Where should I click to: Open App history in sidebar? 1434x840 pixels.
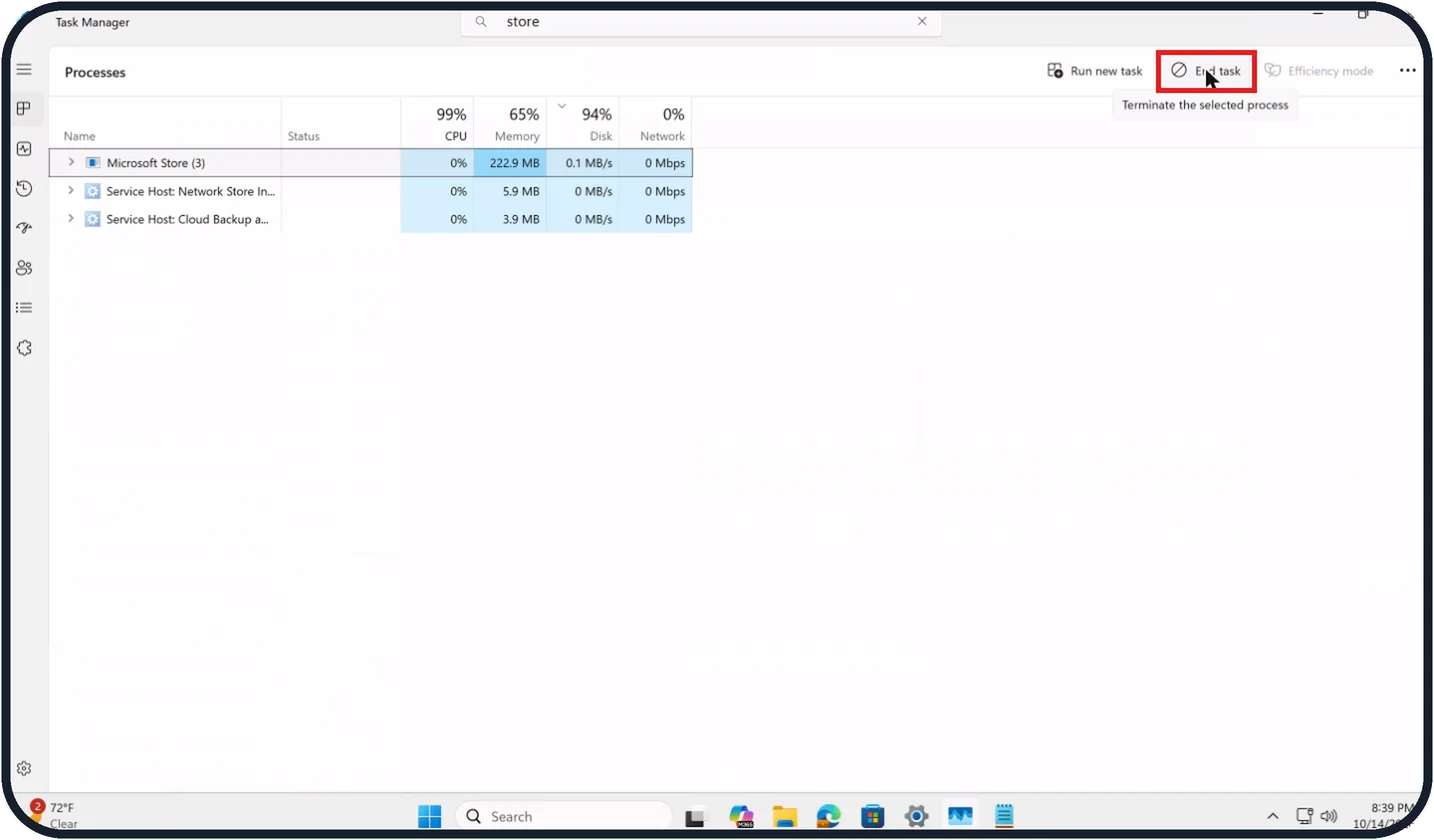(24, 188)
